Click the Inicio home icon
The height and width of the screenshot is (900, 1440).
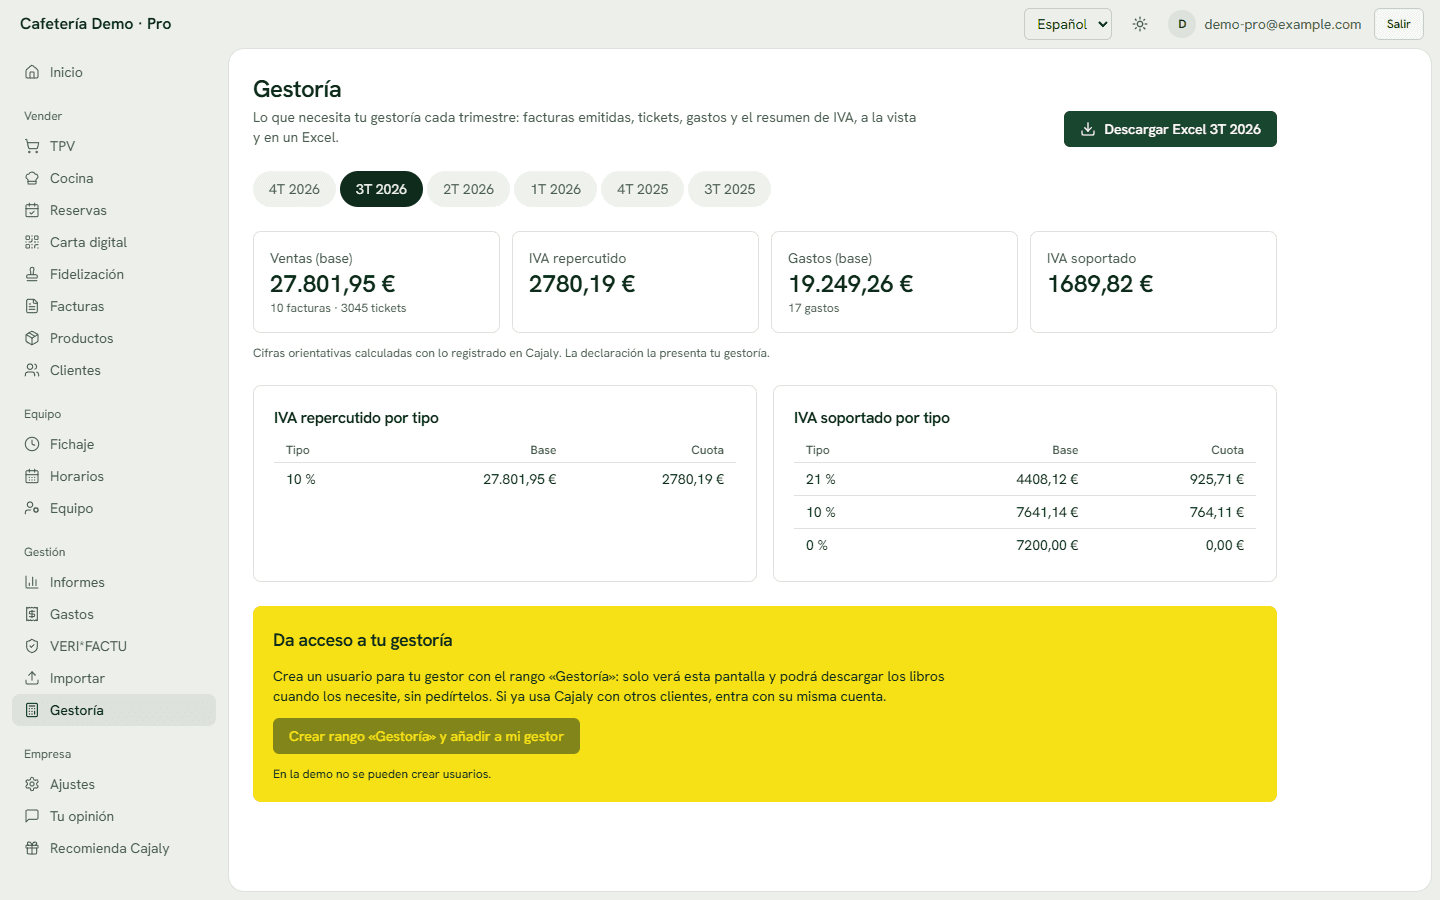[x=32, y=72]
